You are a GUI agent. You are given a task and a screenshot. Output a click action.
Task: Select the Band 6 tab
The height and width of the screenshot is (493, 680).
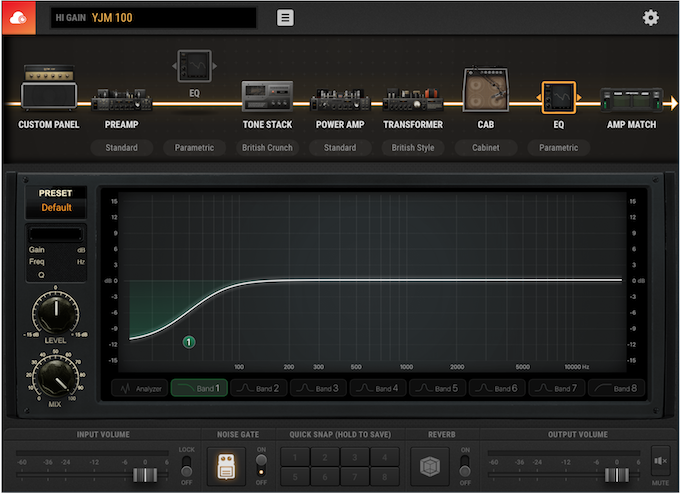[497, 388]
